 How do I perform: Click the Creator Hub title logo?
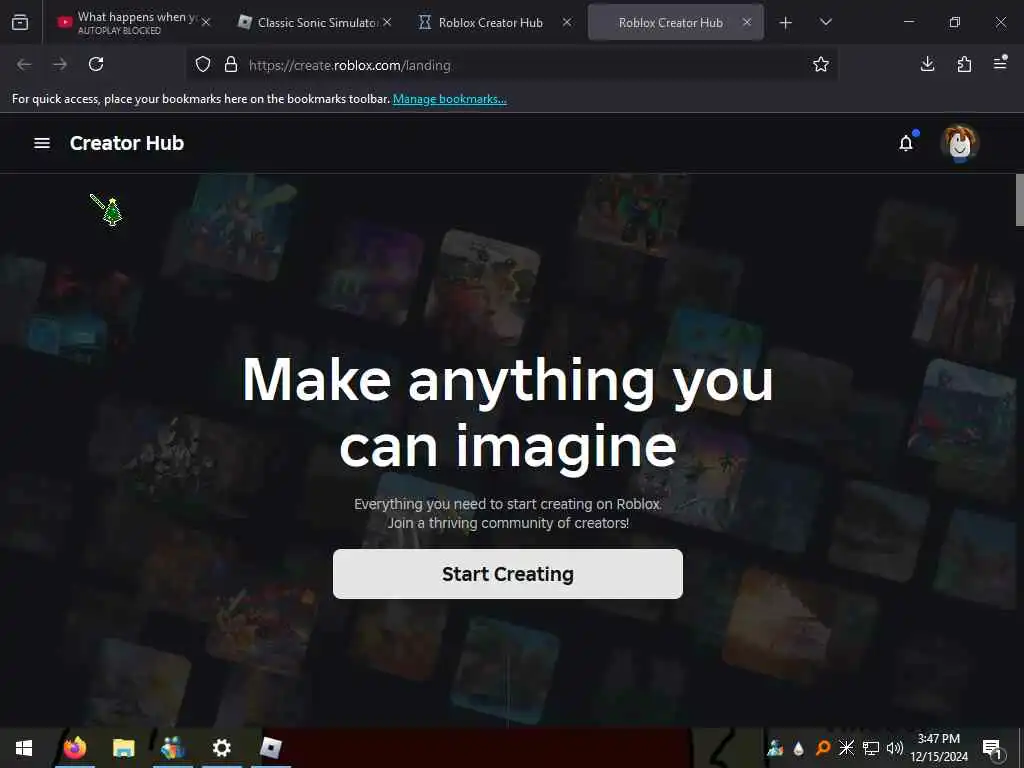pyautogui.click(x=127, y=143)
